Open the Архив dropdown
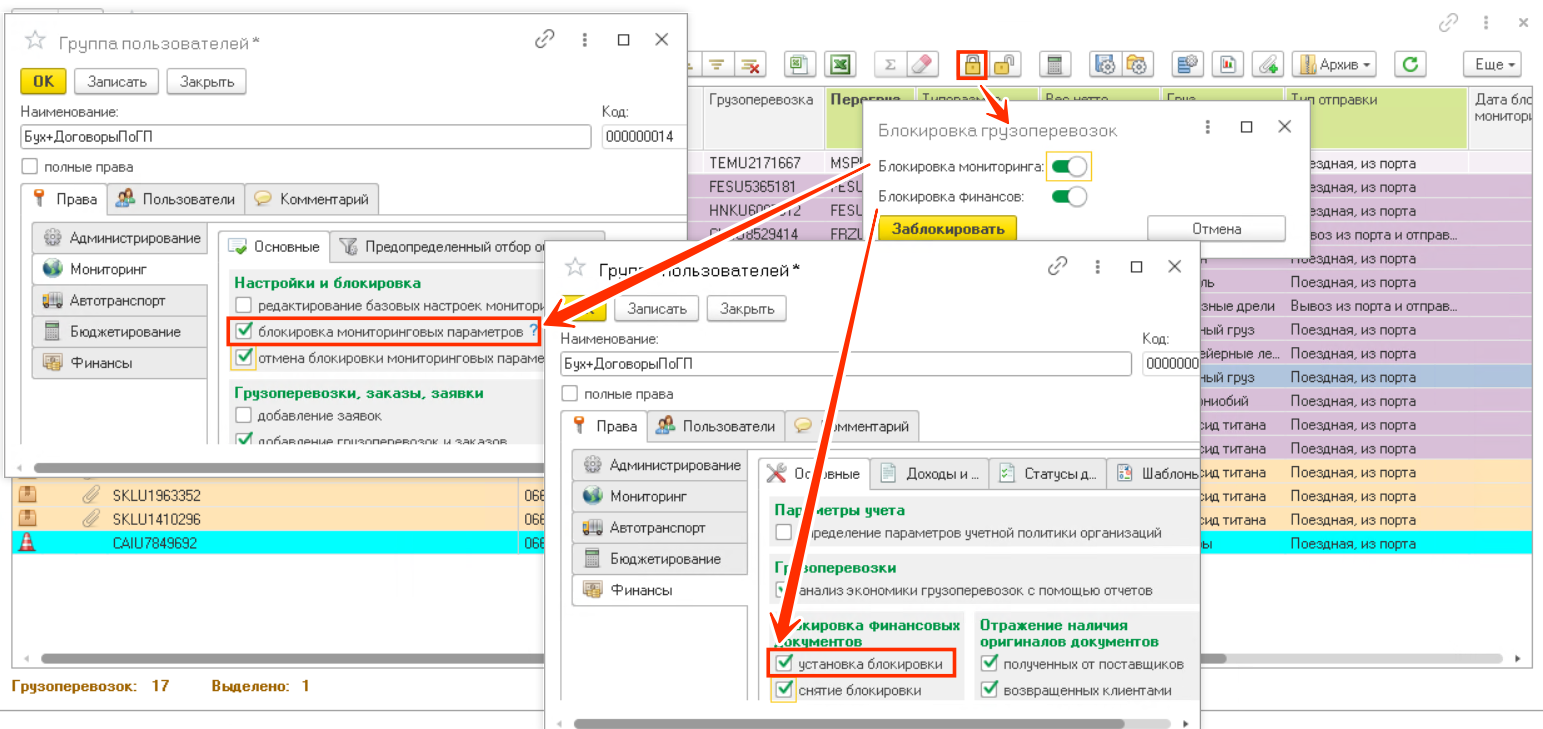The image size is (1543, 729). [1334, 65]
